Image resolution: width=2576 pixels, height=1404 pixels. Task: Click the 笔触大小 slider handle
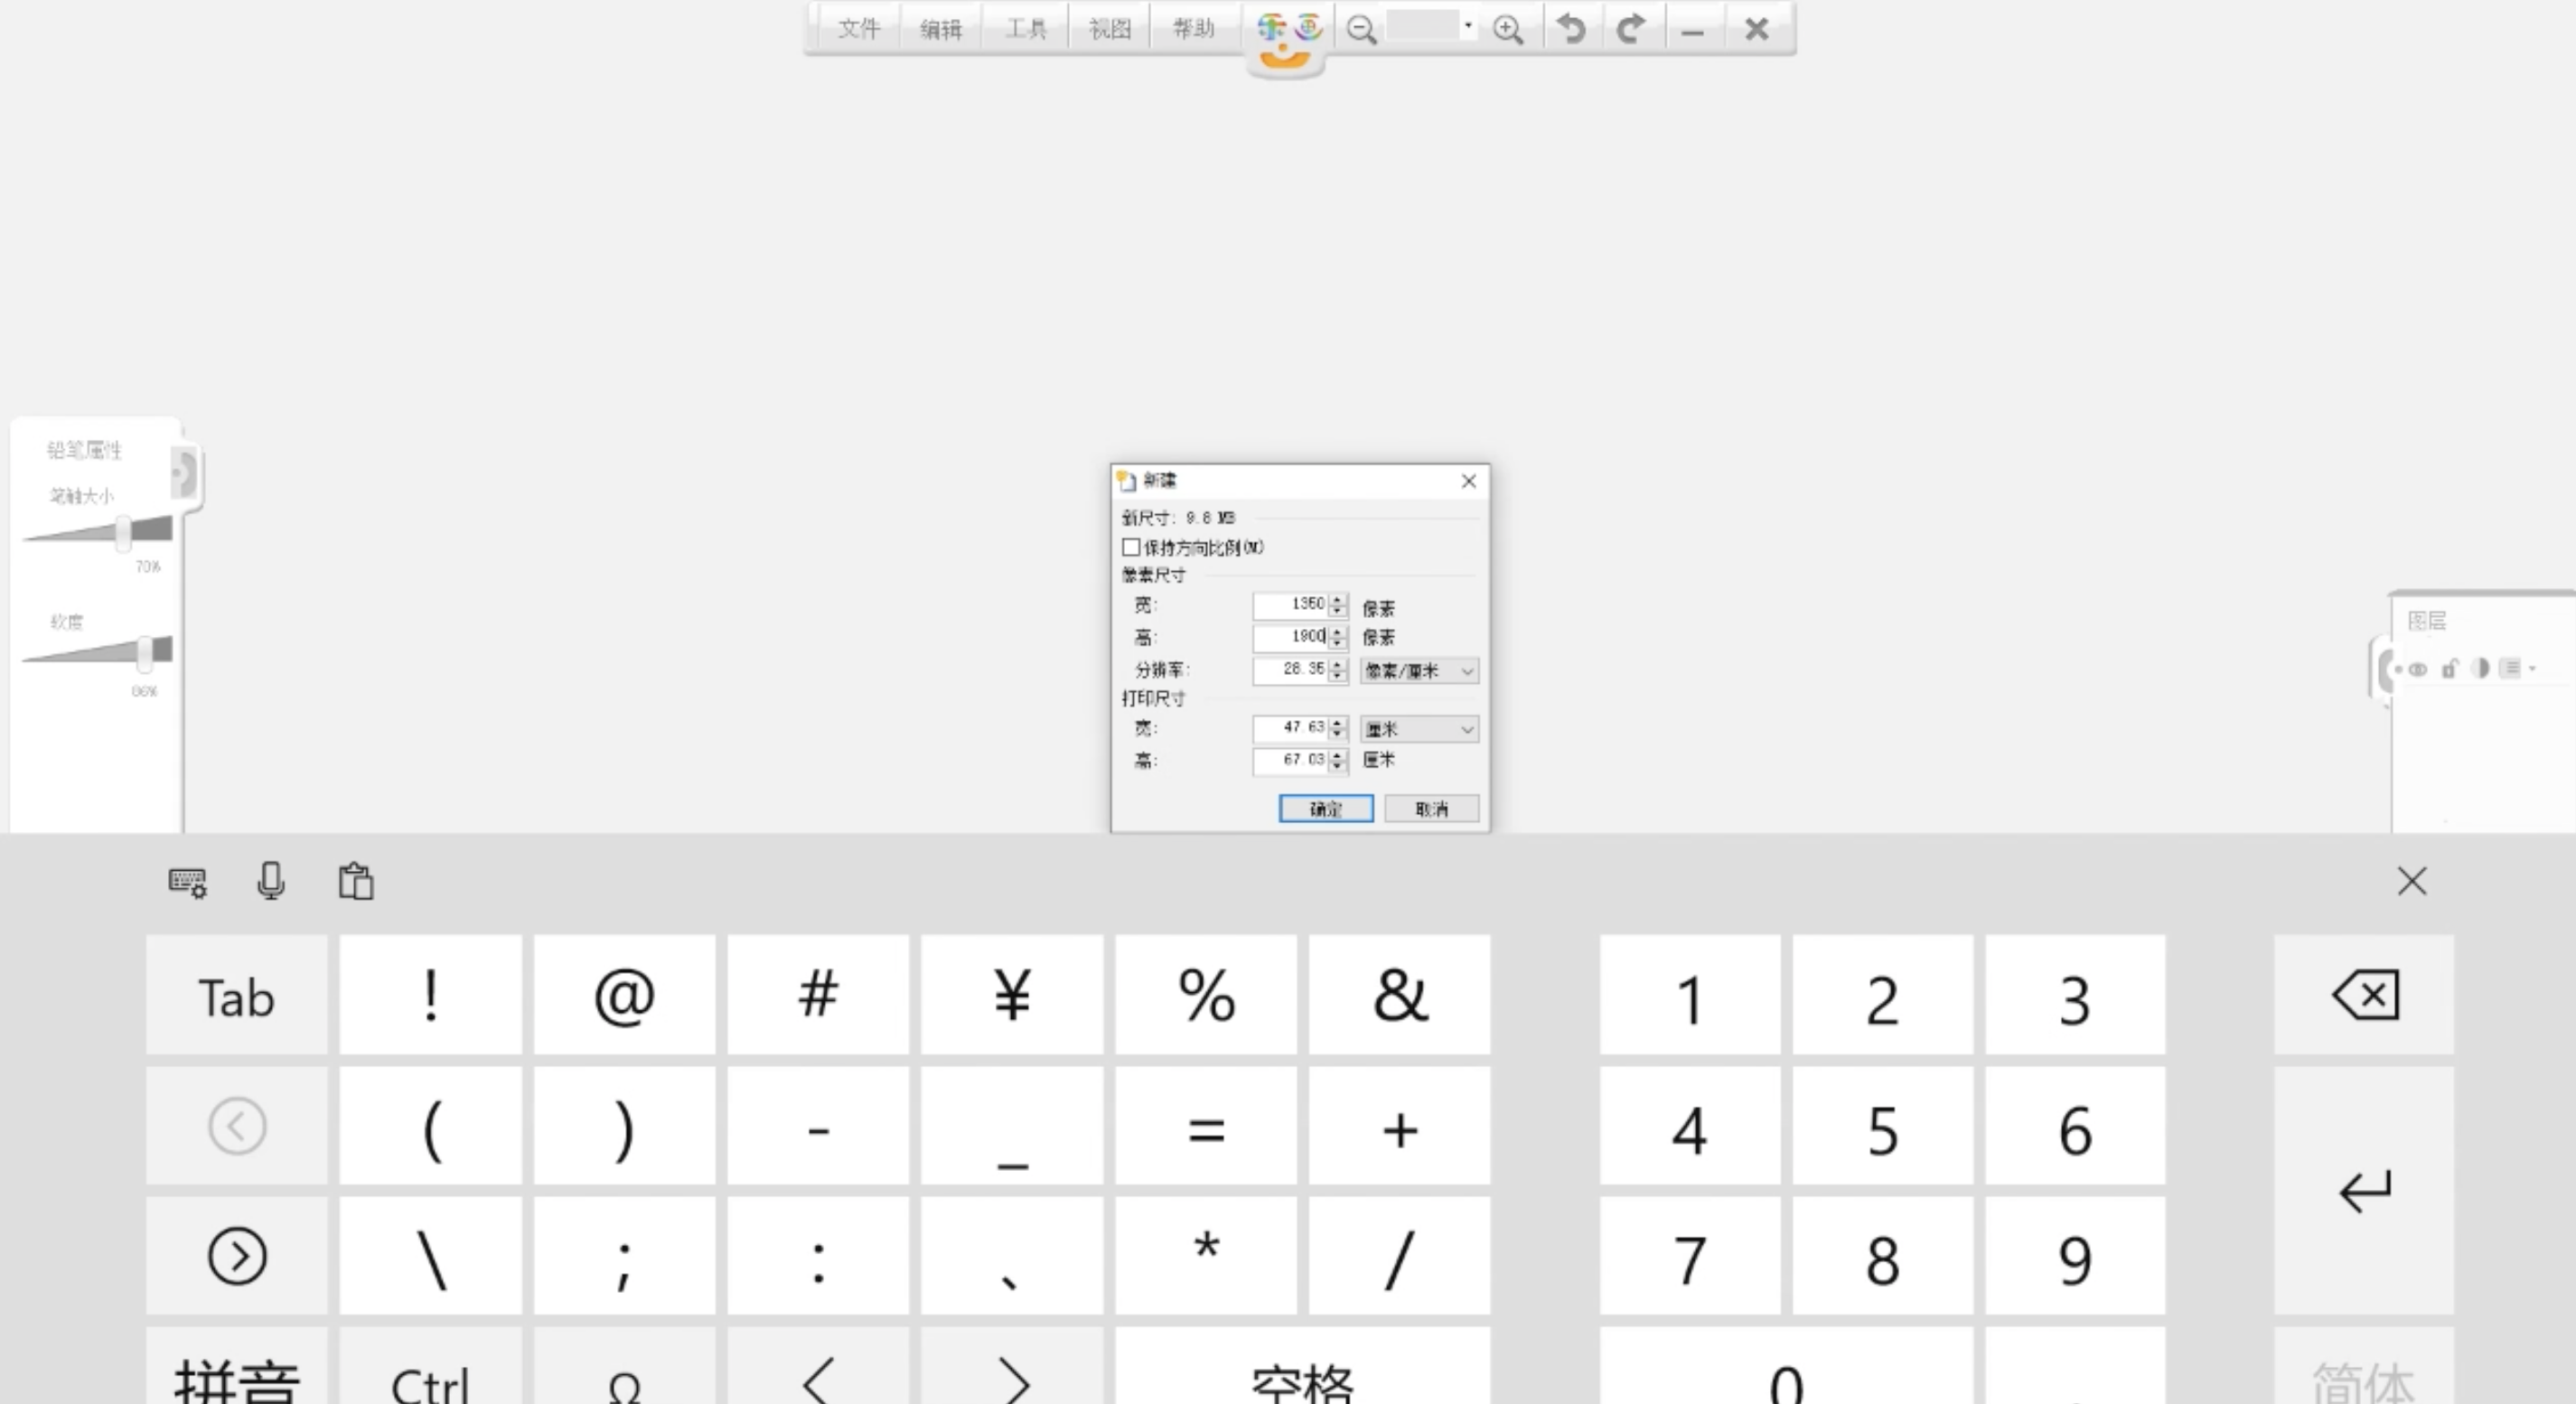[x=123, y=533]
